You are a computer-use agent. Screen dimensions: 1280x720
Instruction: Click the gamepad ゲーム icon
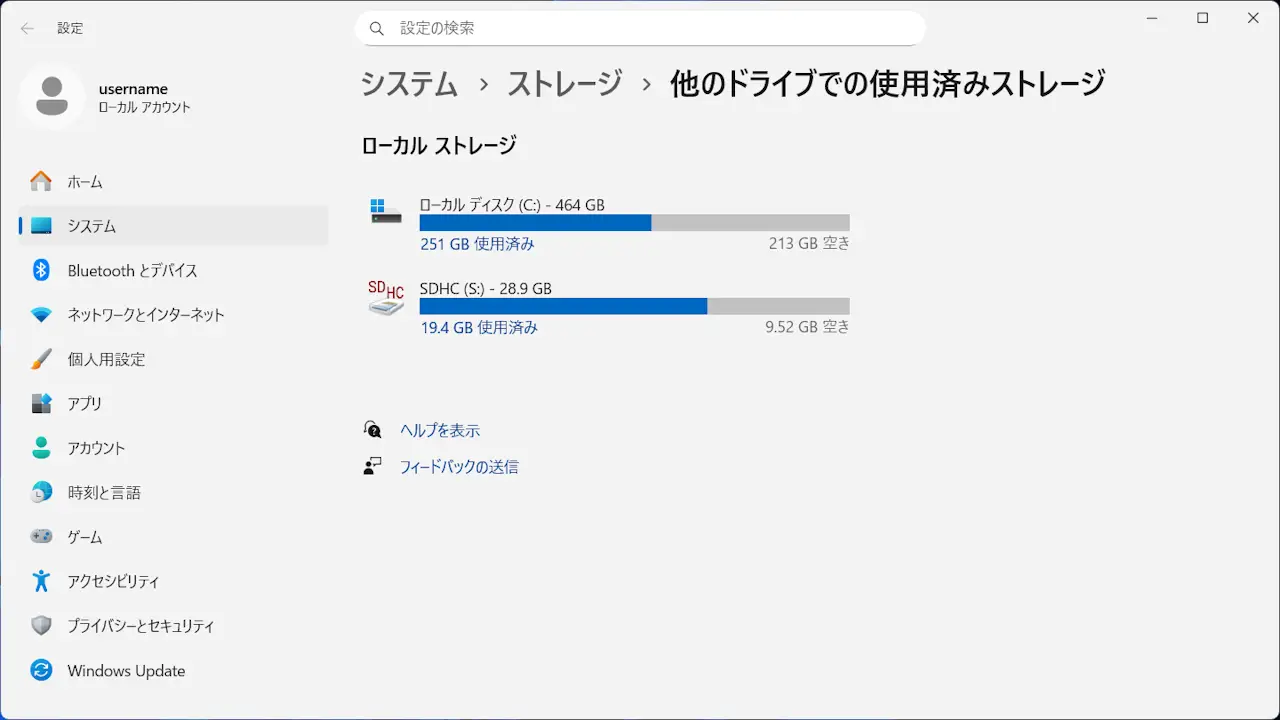[x=41, y=537]
